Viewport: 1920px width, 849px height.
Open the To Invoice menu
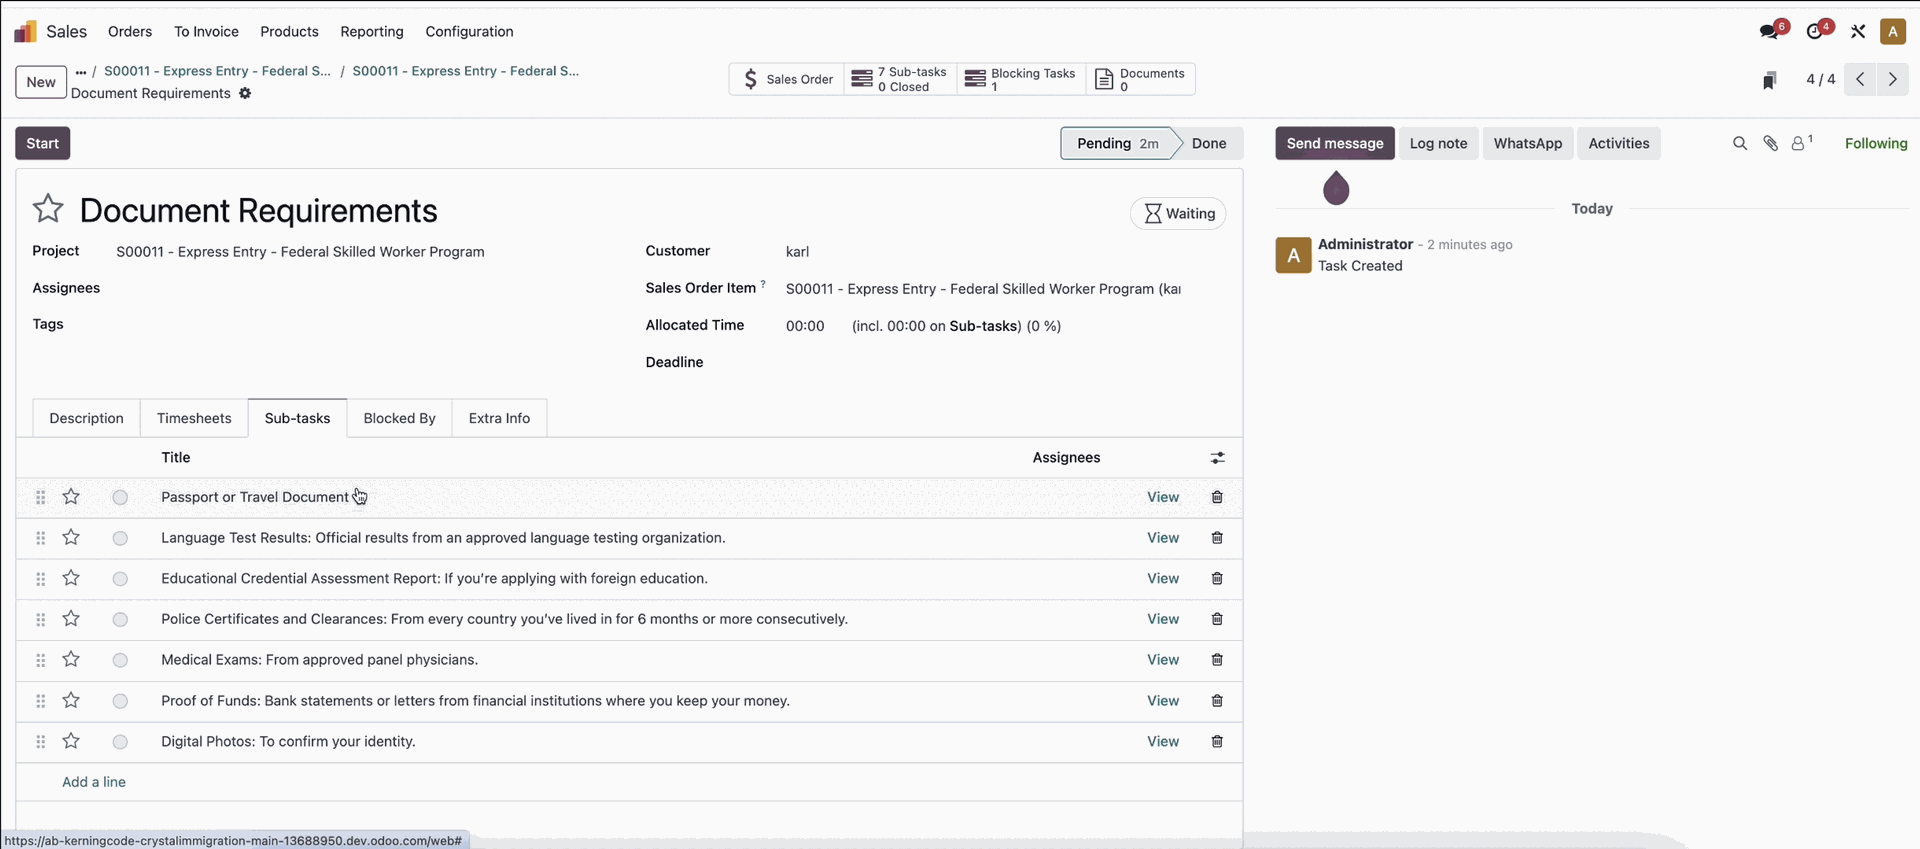(206, 32)
